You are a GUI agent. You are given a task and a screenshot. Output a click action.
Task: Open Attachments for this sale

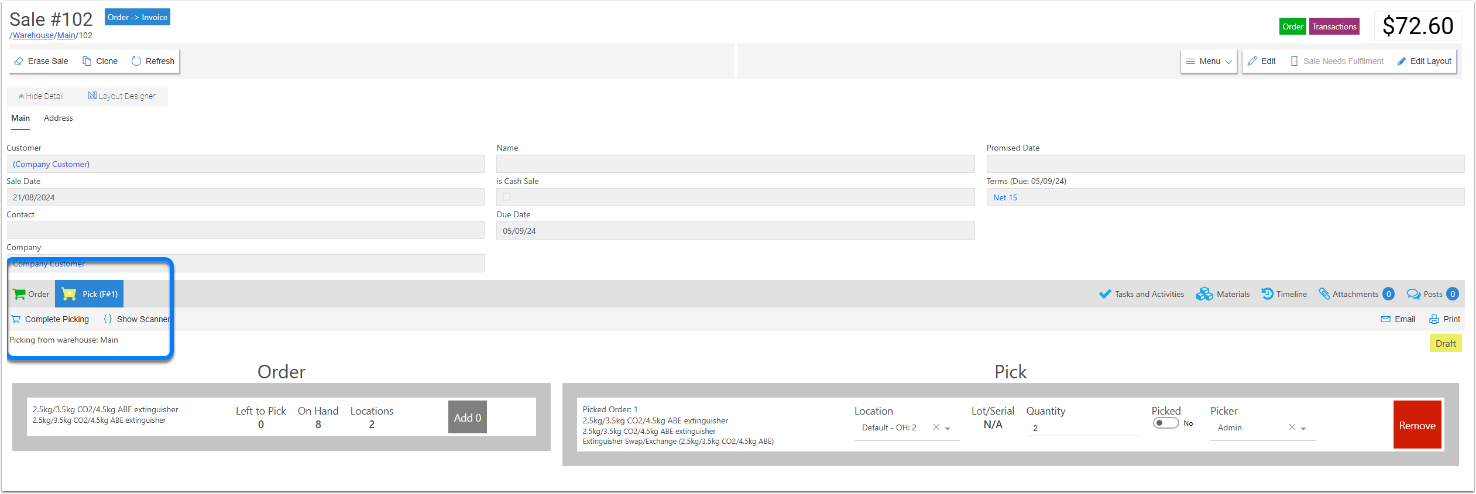click(1349, 294)
